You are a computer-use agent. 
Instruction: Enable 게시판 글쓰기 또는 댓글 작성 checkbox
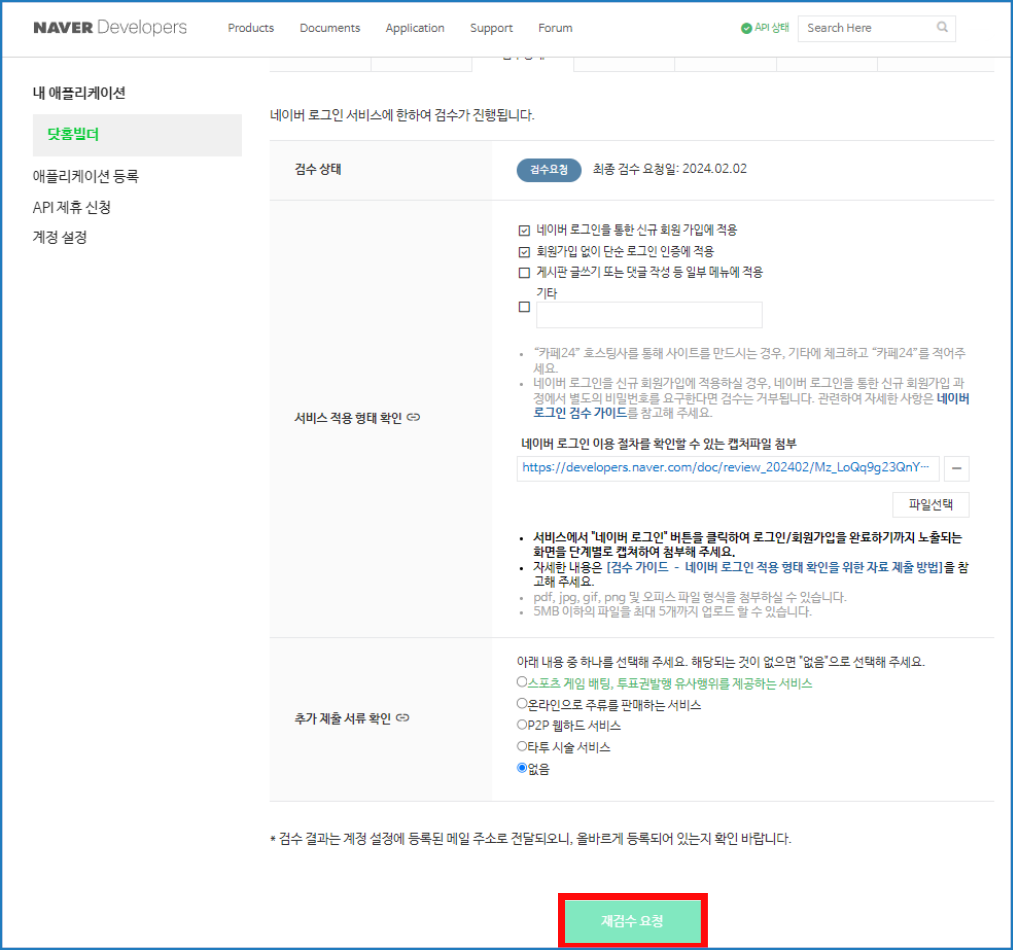coord(524,273)
